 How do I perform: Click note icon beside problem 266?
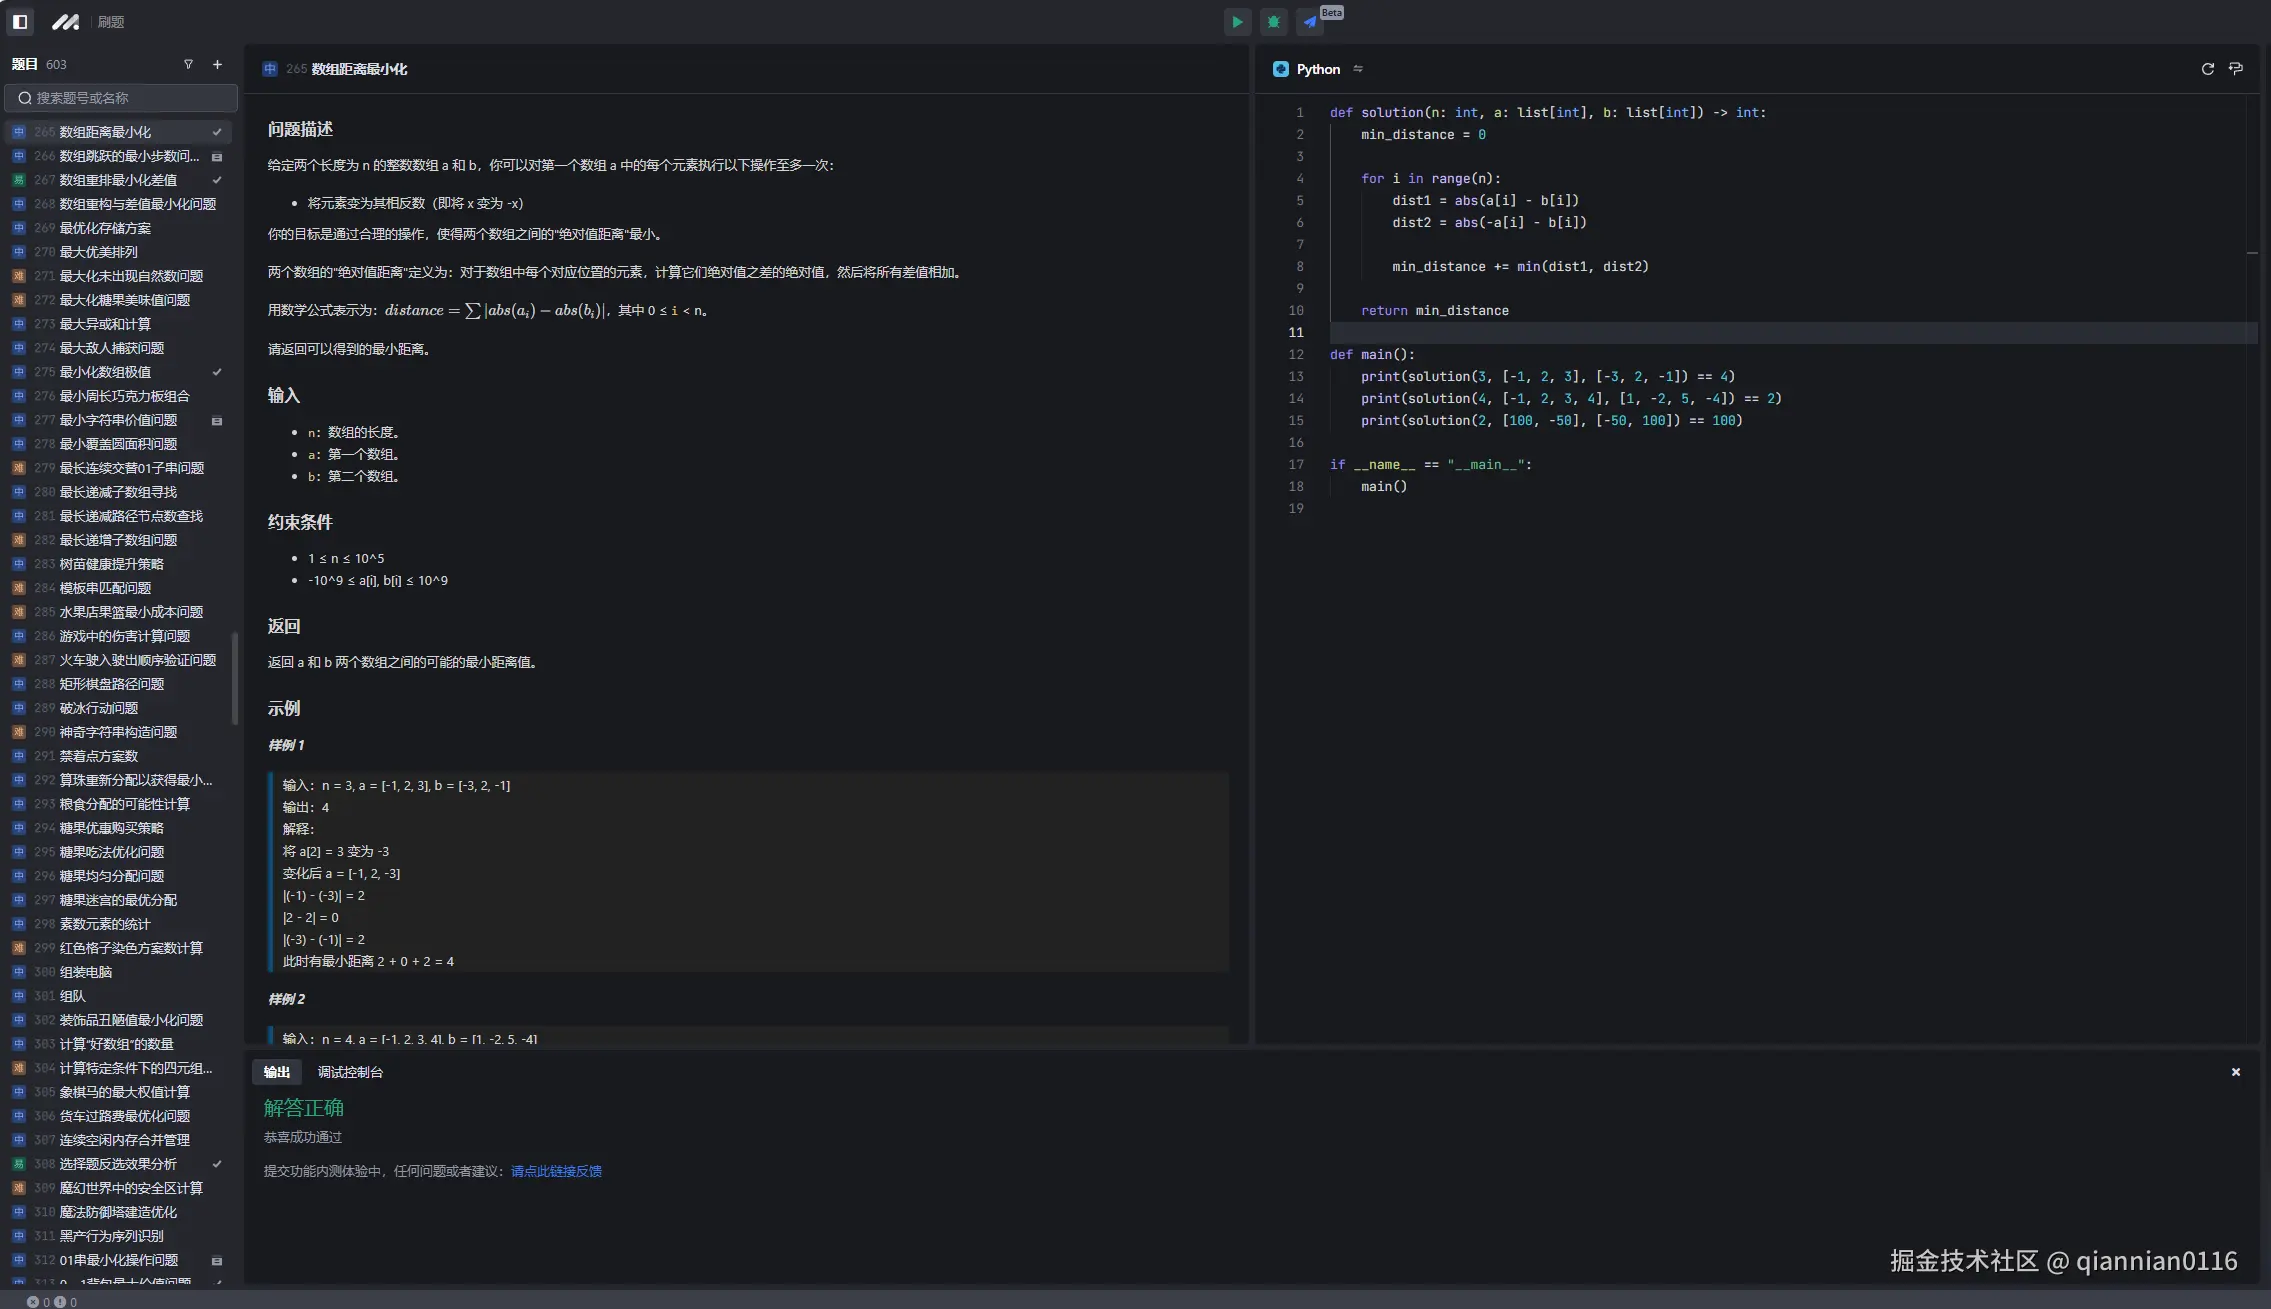click(217, 157)
